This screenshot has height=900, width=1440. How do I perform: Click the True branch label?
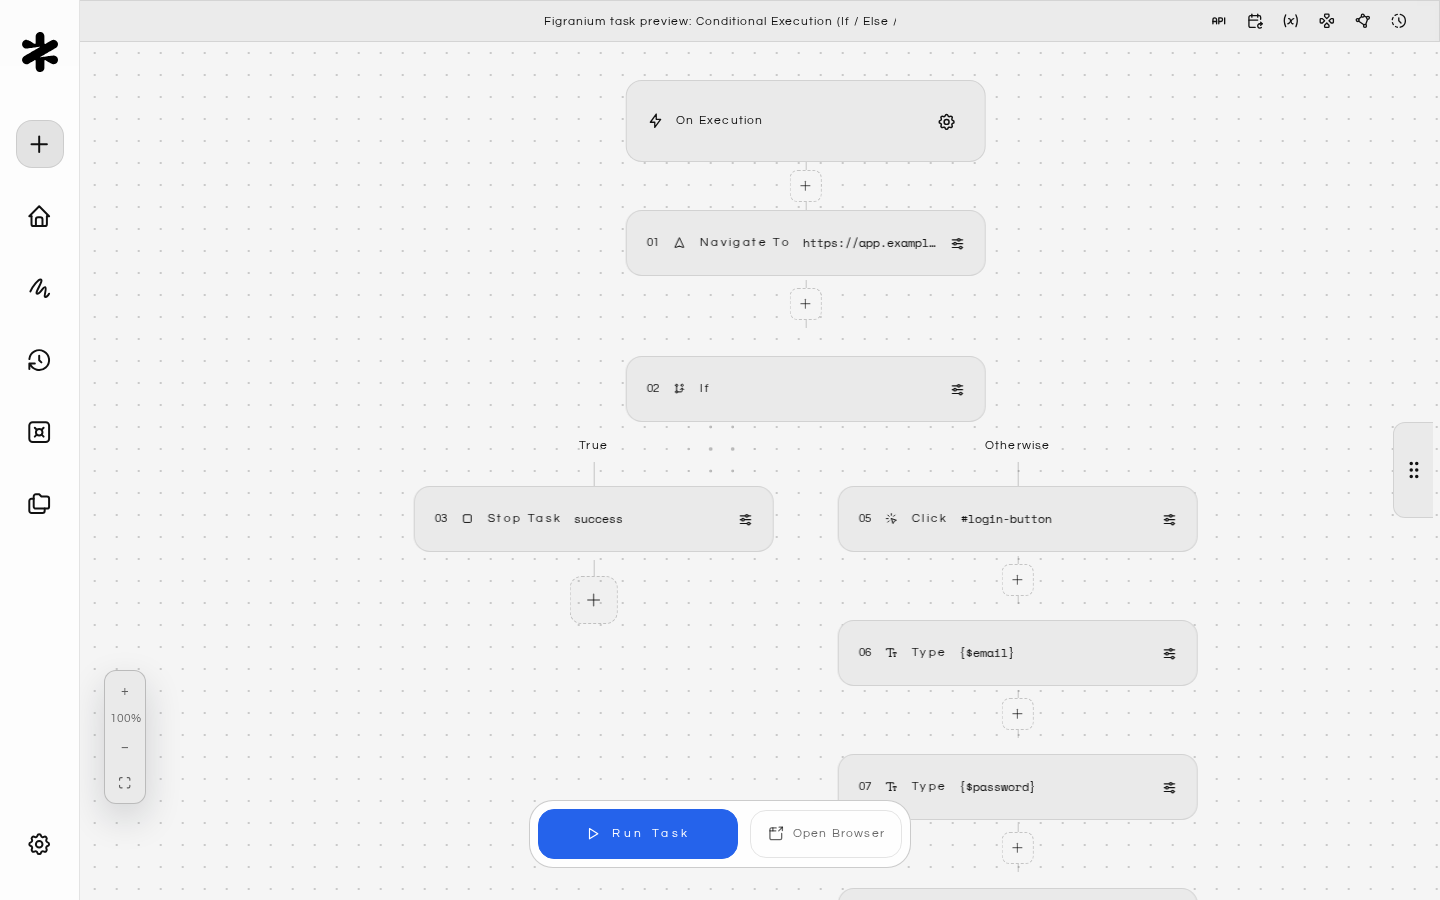click(593, 446)
